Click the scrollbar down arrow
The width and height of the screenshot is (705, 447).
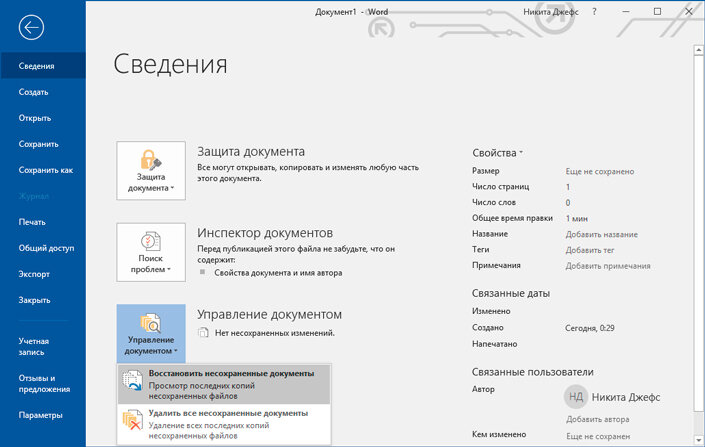[x=699, y=440]
